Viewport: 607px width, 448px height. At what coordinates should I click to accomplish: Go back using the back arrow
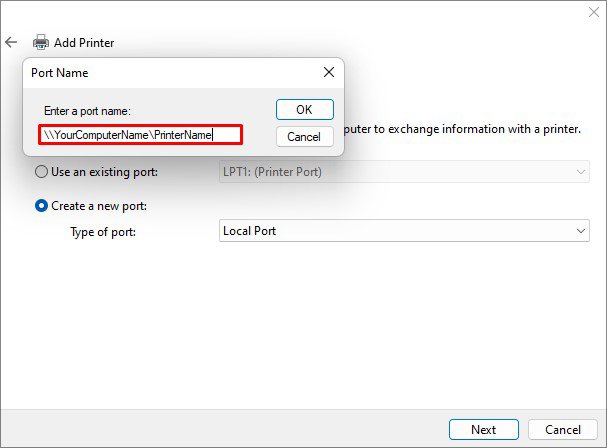click(12, 43)
